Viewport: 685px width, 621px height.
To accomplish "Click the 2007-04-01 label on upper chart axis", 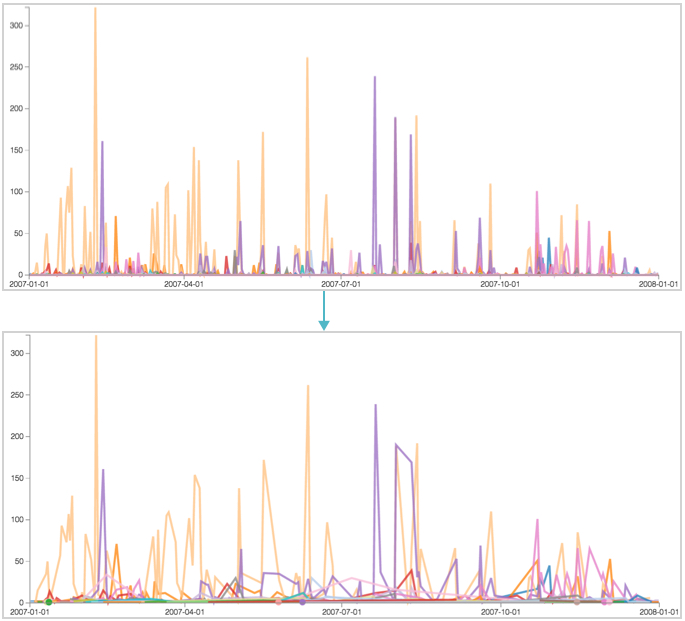I will point(184,284).
